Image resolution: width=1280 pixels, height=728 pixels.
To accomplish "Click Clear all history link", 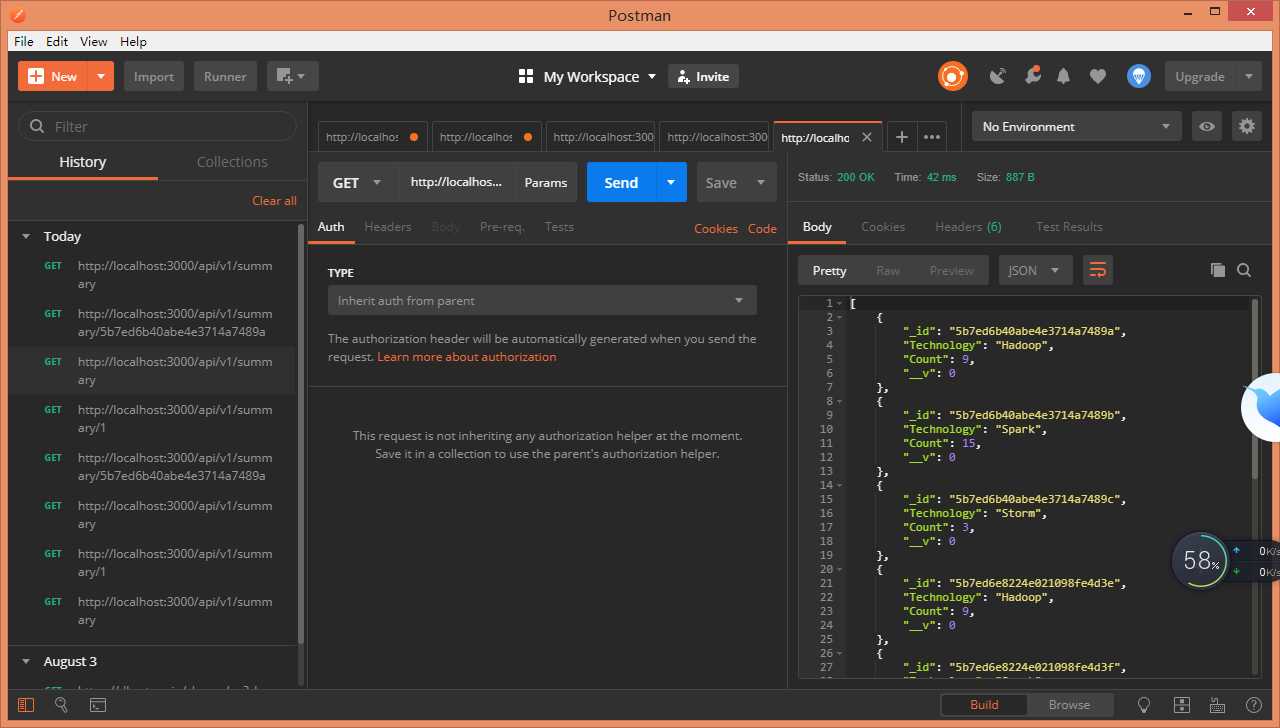I will (x=274, y=200).
